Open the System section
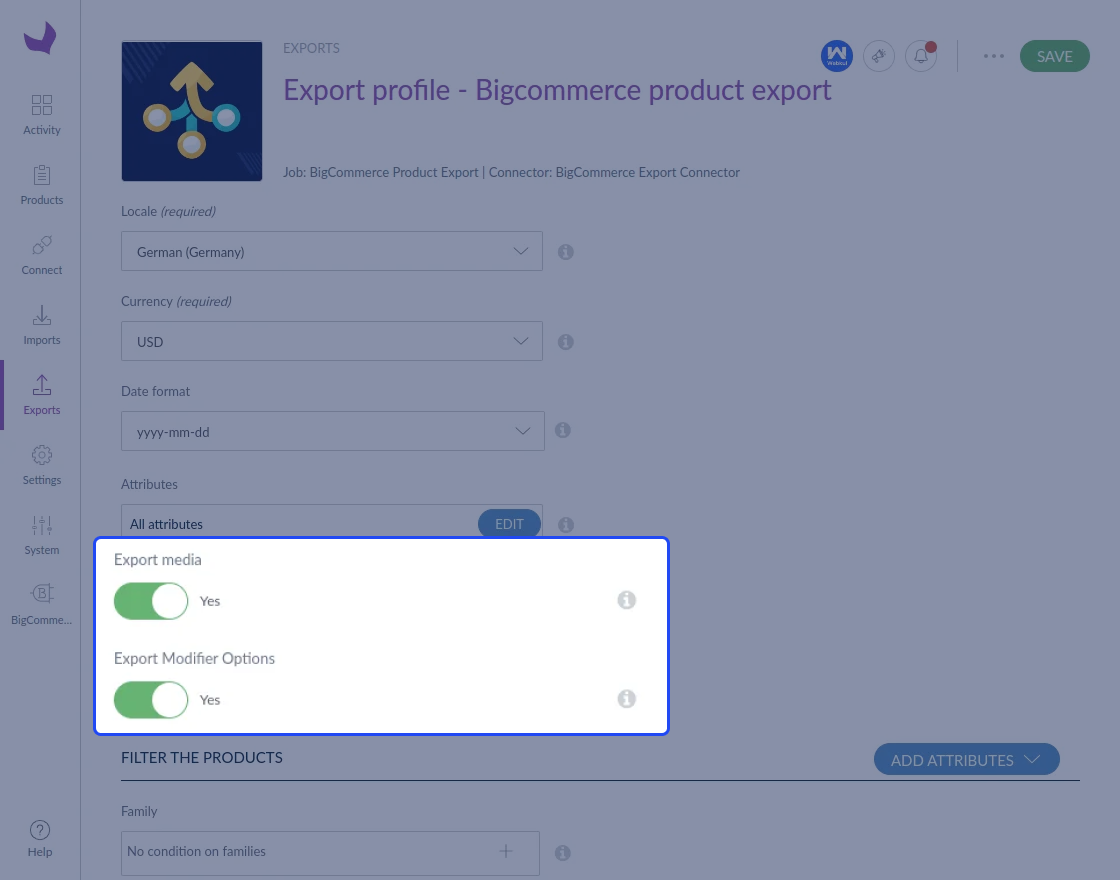The image size is (1120, 880). [41, 535]
